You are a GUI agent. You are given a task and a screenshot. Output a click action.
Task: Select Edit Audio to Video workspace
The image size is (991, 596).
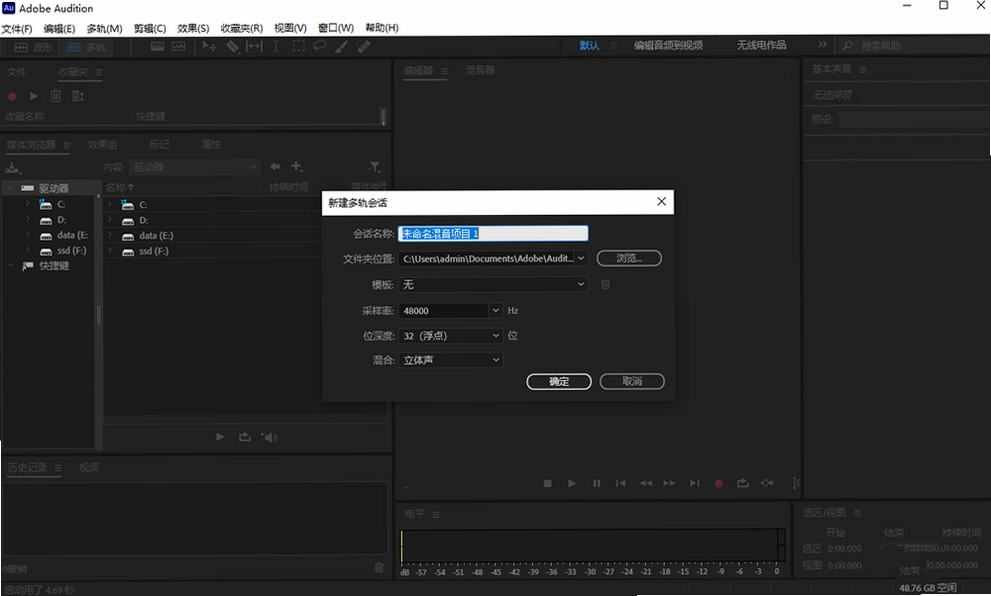(668, 46)
